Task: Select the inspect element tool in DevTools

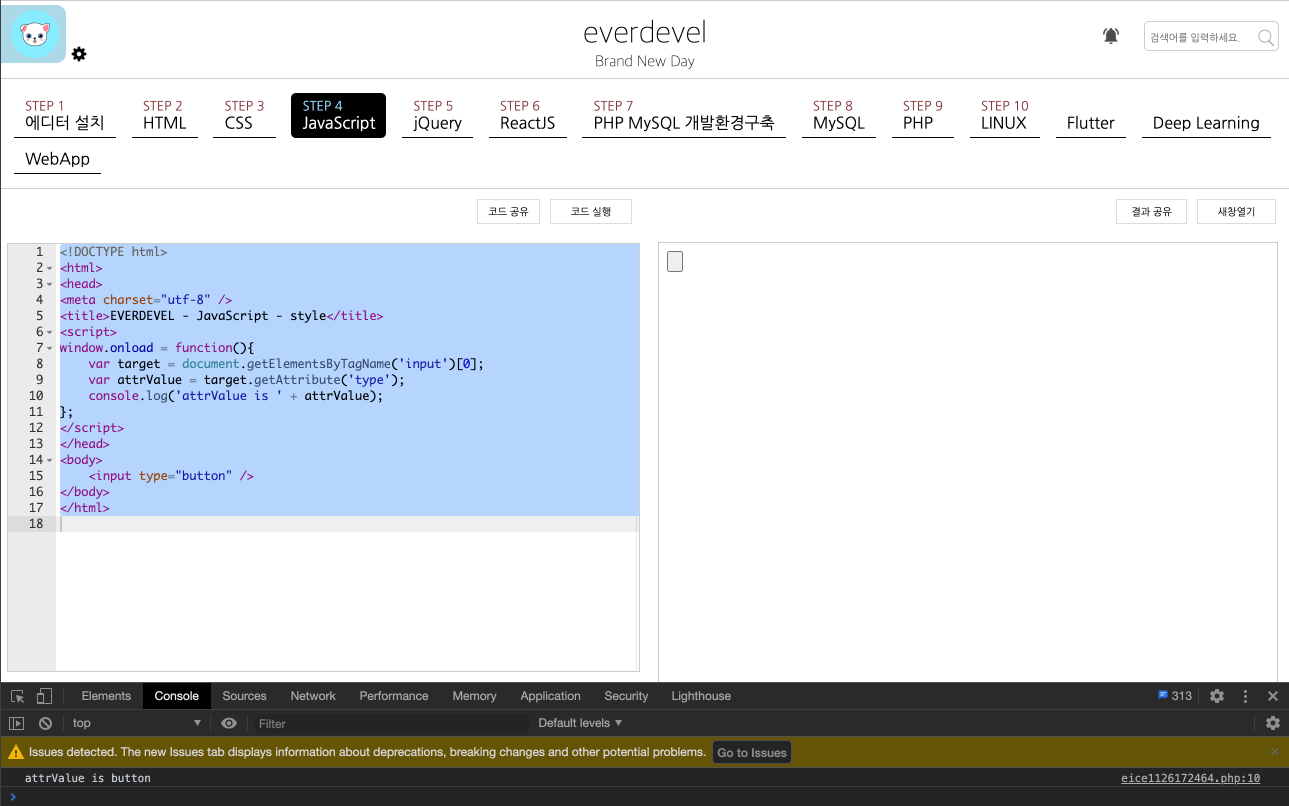Action: [16, 695]
